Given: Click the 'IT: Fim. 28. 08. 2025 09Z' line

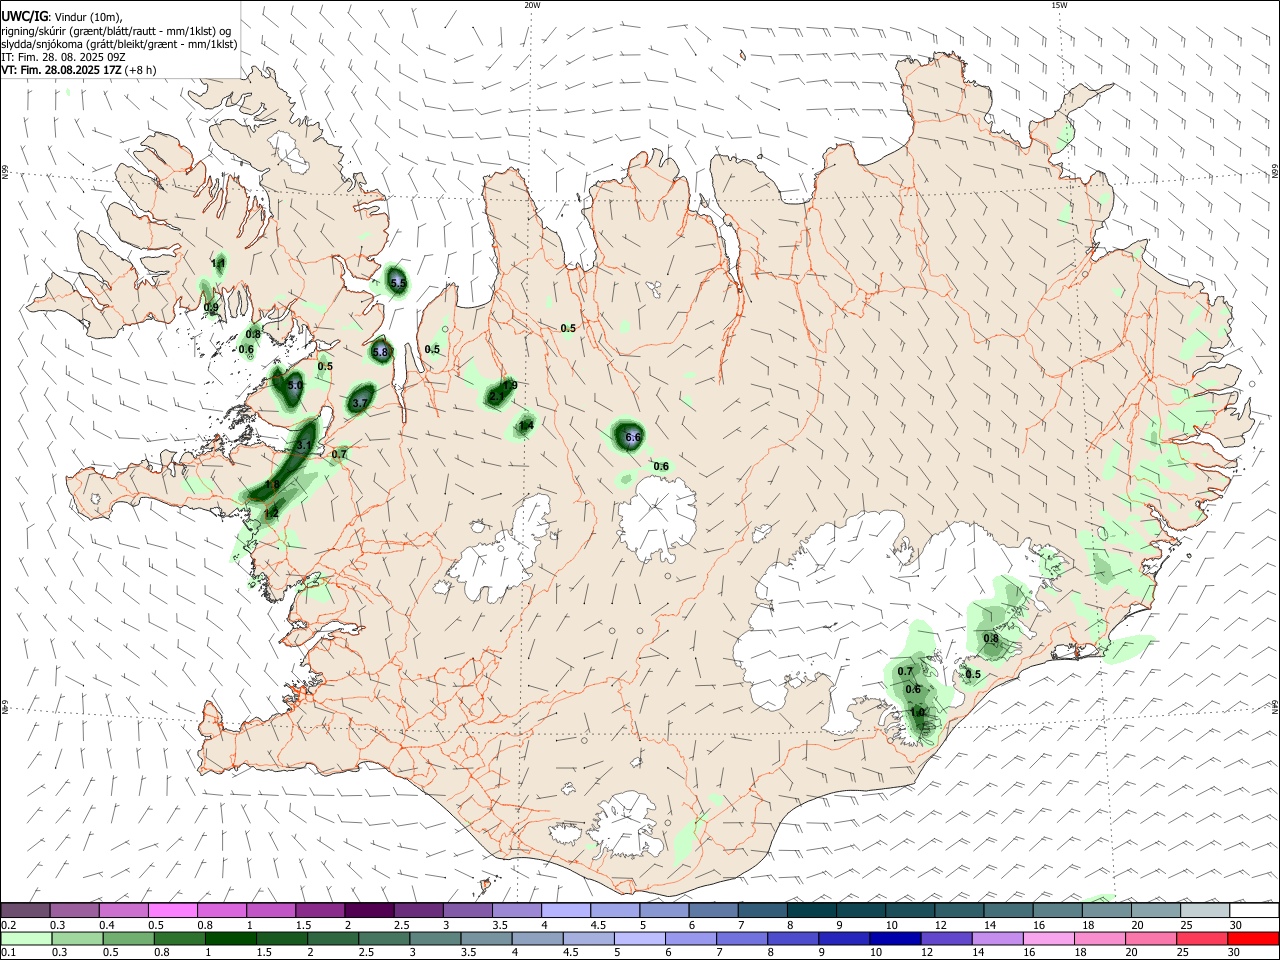Looking at the screenshot, I should click(63, 57).
